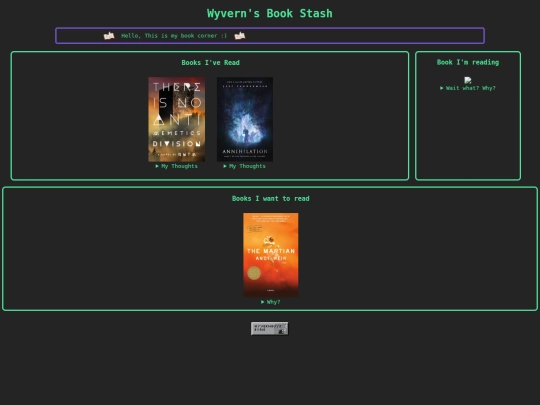Click the Book I'm reading heading
The height and width of the screenshot is (405, 540).
coord(468,62)
